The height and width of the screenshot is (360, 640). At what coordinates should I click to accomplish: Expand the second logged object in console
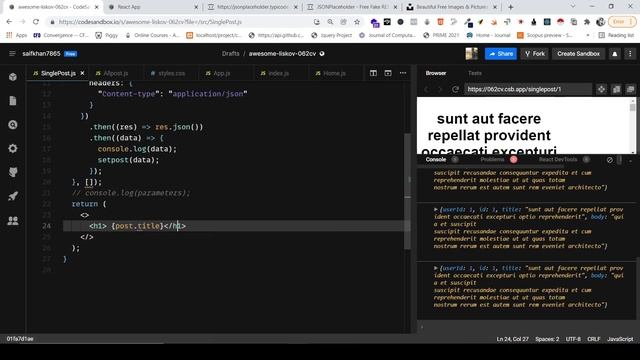pos(436,209)
